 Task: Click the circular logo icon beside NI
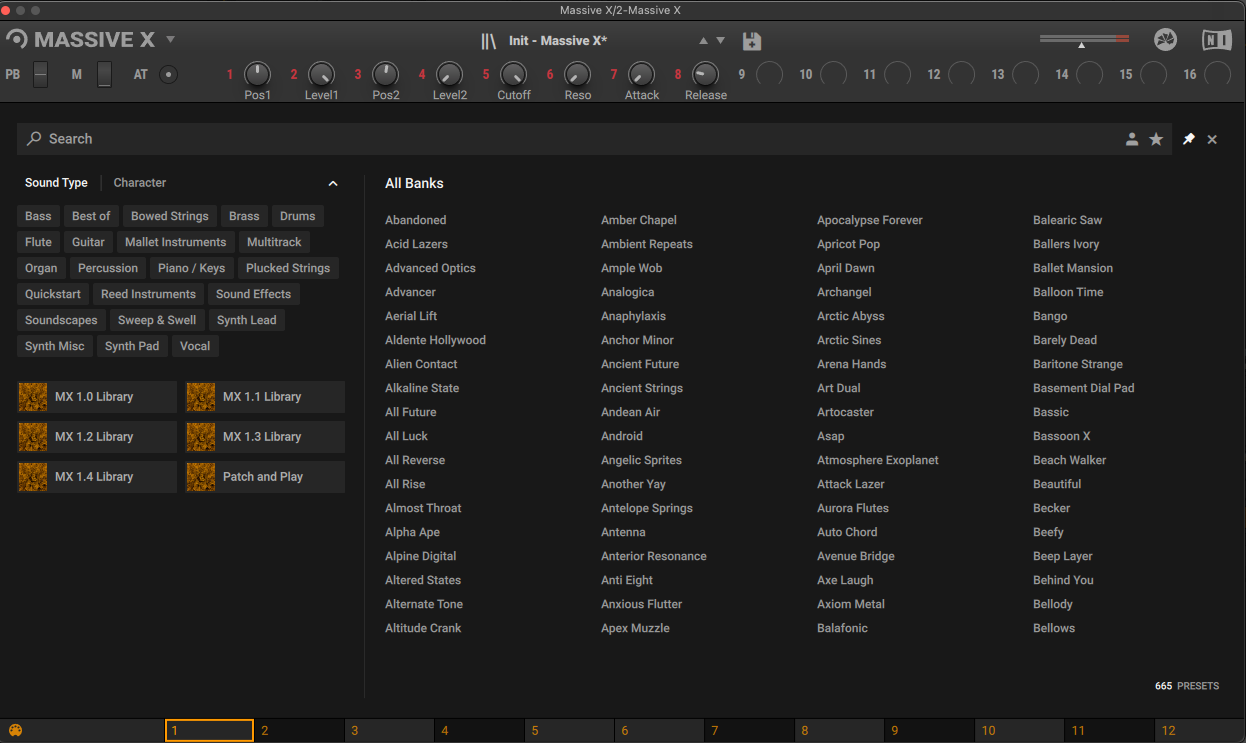click(x=1165, y=40)
